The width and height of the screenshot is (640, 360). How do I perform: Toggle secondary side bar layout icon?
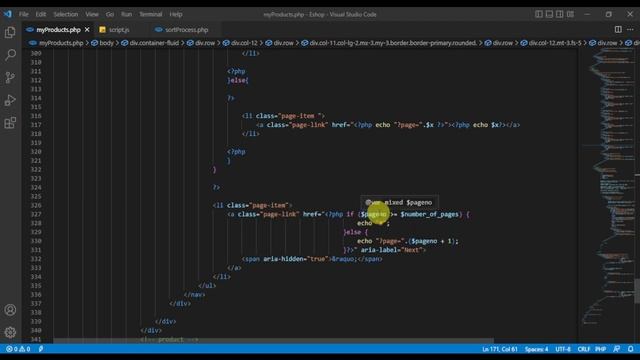point(560,14)
